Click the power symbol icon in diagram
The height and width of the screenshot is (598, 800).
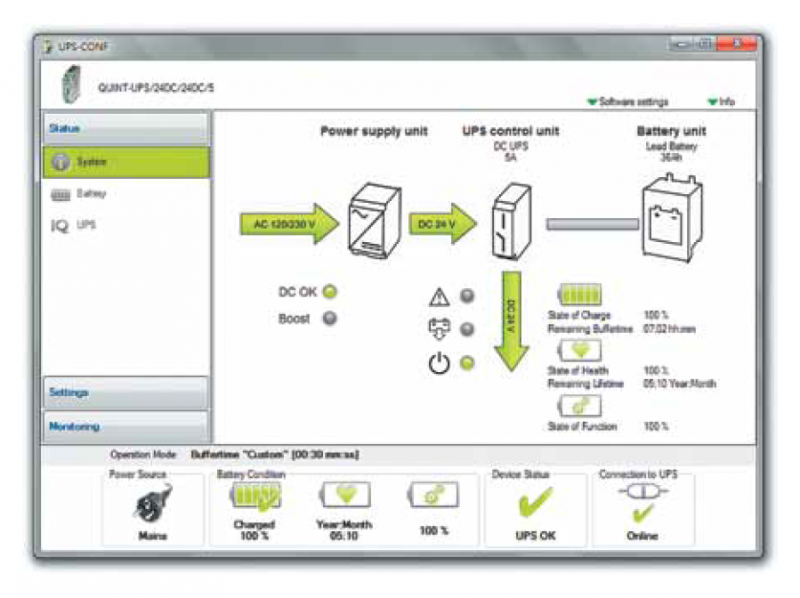tap(439, 363)
